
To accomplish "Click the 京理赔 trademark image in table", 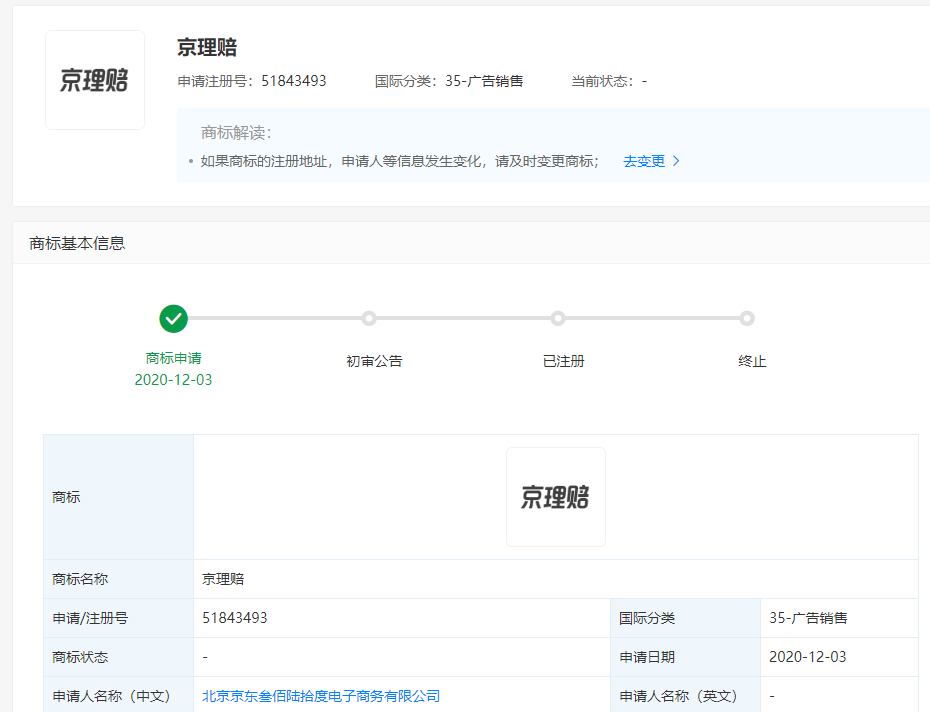I will click(x=555, y=497).
